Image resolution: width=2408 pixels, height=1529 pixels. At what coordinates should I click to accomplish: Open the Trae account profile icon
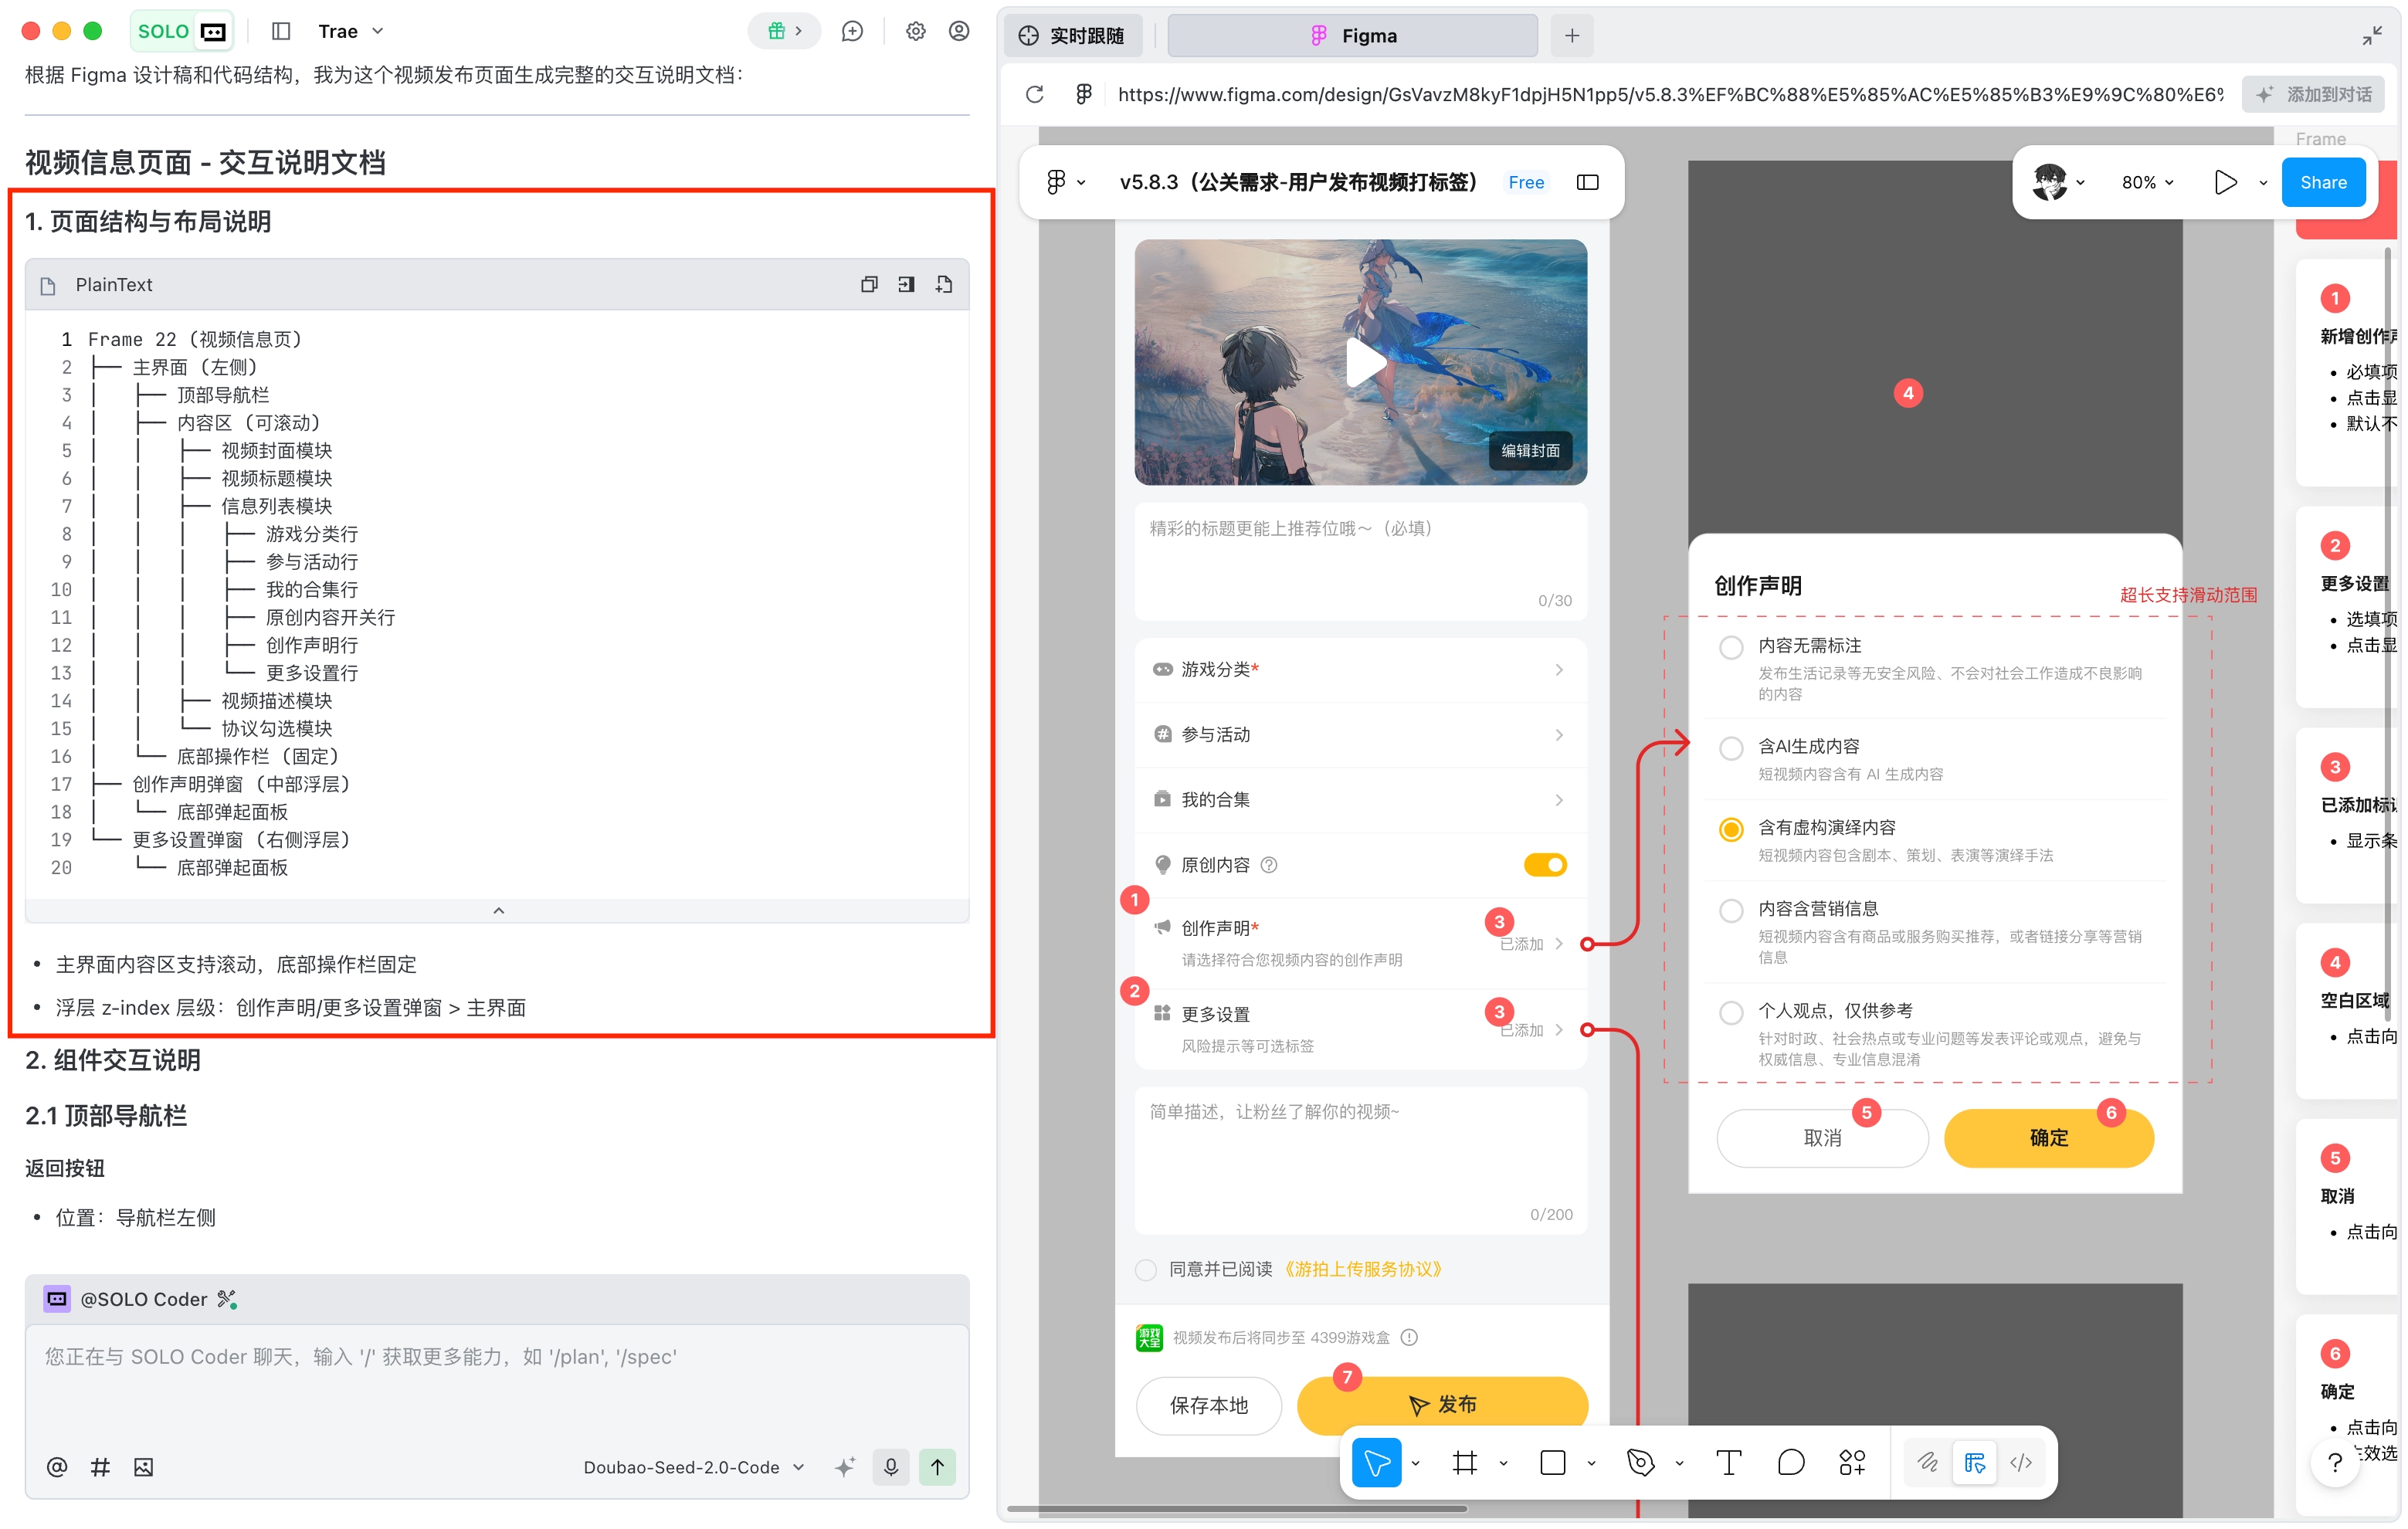(x=959, y=31)
